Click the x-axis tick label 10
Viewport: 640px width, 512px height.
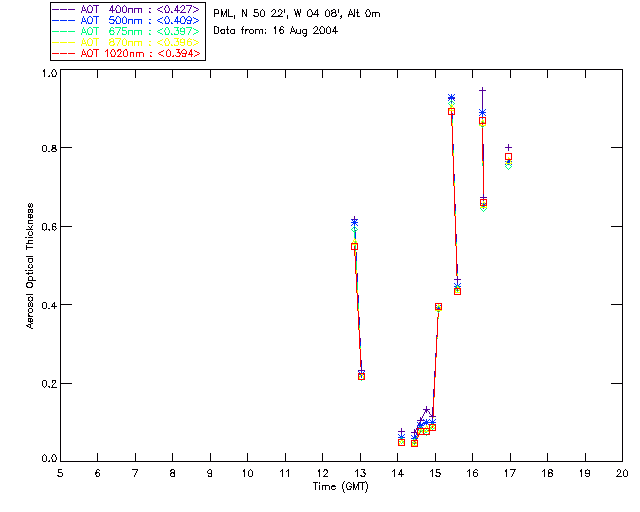(x=248, y=473)
